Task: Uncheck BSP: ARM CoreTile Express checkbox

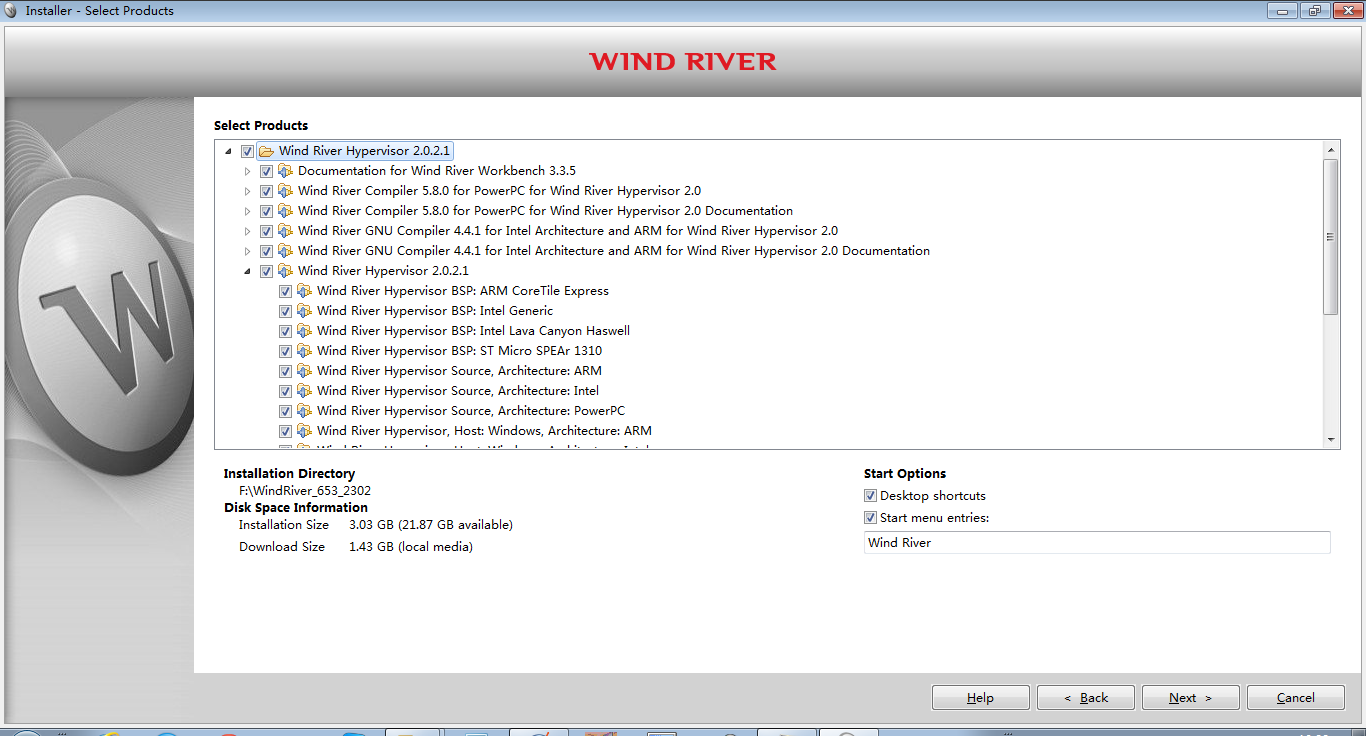Action: click(285, 291)
